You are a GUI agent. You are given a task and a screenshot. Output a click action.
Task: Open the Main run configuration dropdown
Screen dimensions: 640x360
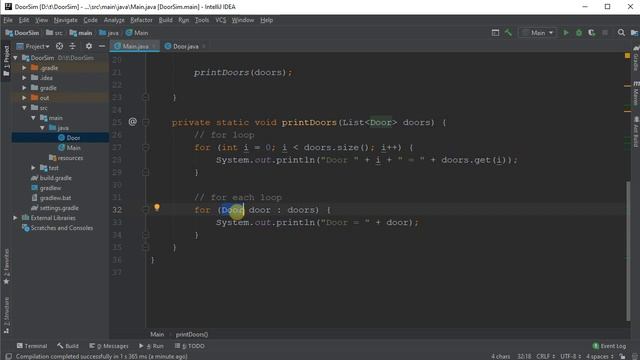pyautogui.click(x=538, y=33)
